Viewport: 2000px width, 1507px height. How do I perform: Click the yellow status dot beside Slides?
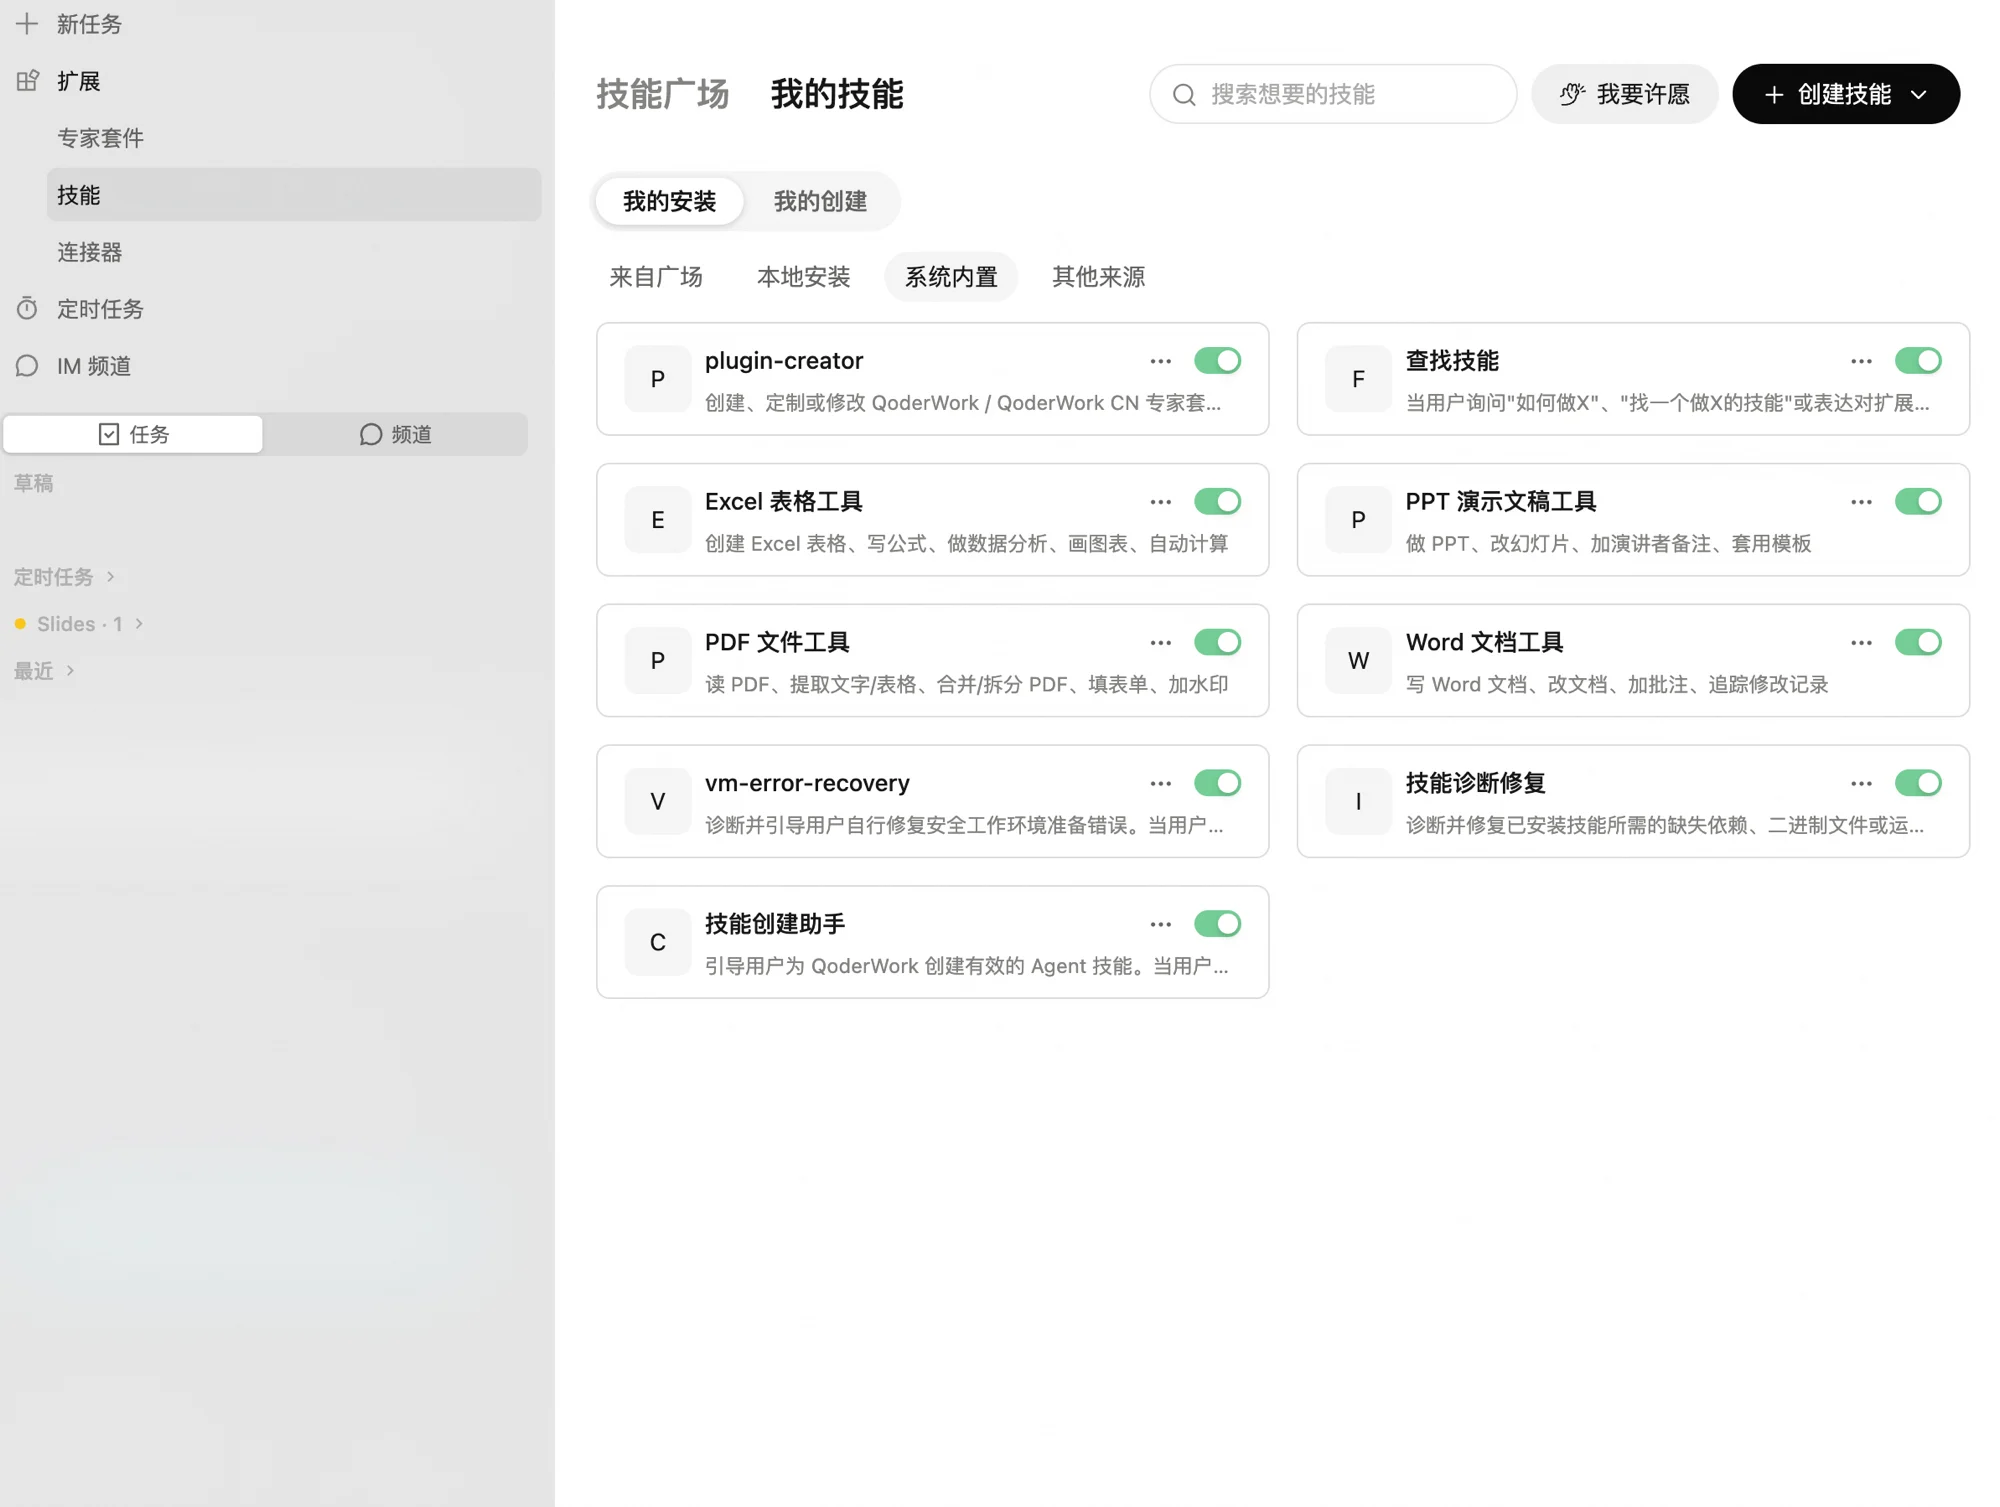click(20, 624)
